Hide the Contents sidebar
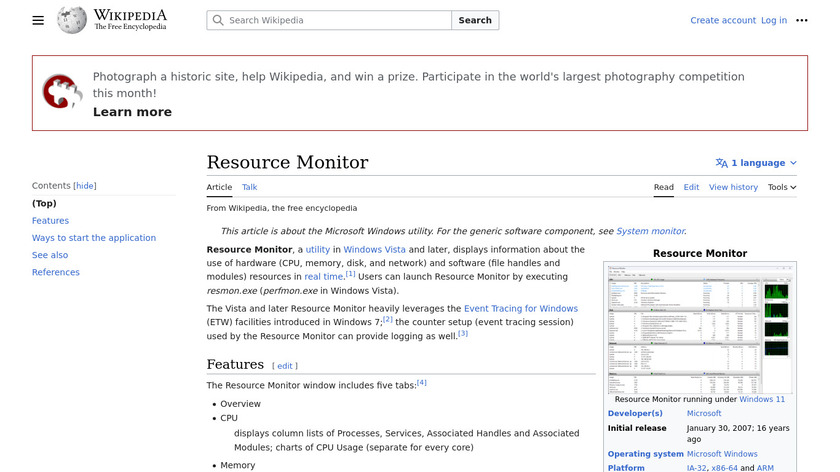Image resolution: width=840 pixels, height=472 pixels. tap(86, 186)
